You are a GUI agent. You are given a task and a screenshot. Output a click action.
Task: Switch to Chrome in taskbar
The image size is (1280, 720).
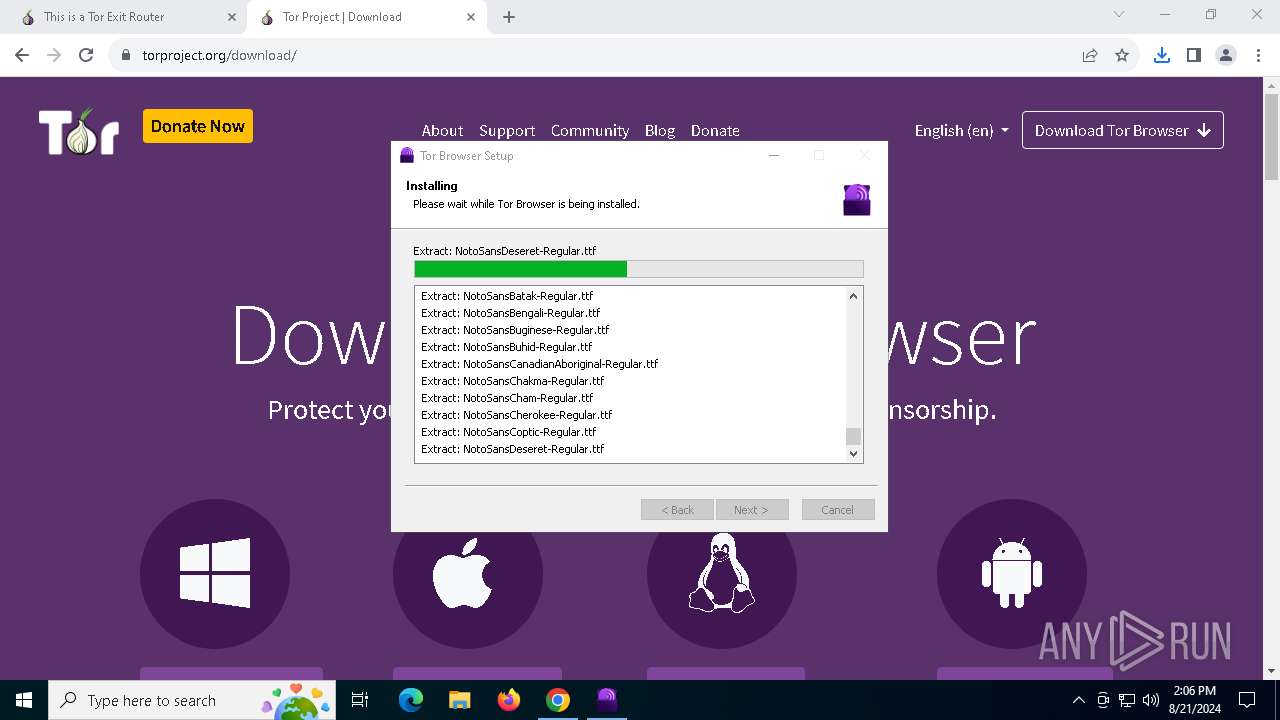pyautogui.click(x=558, y=700)
